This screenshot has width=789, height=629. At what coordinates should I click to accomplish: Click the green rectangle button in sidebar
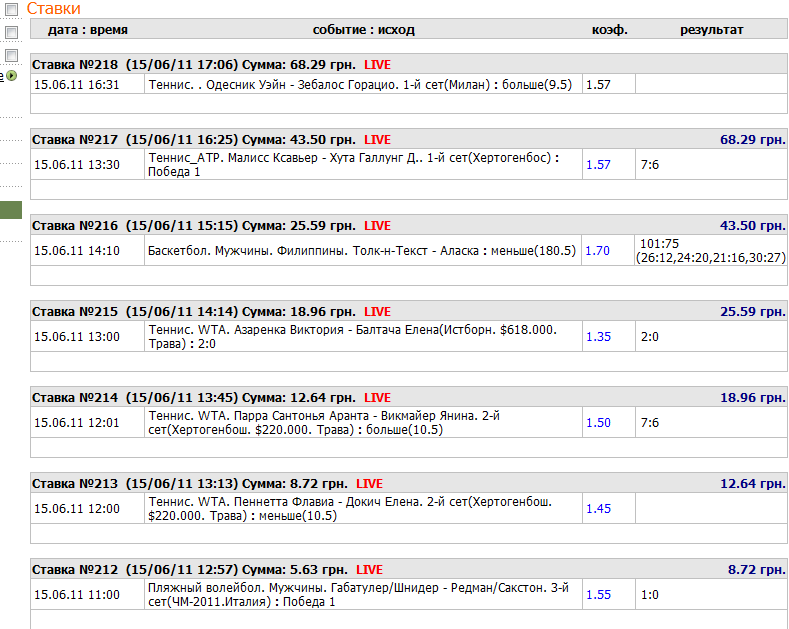click(x=11, y=210)
